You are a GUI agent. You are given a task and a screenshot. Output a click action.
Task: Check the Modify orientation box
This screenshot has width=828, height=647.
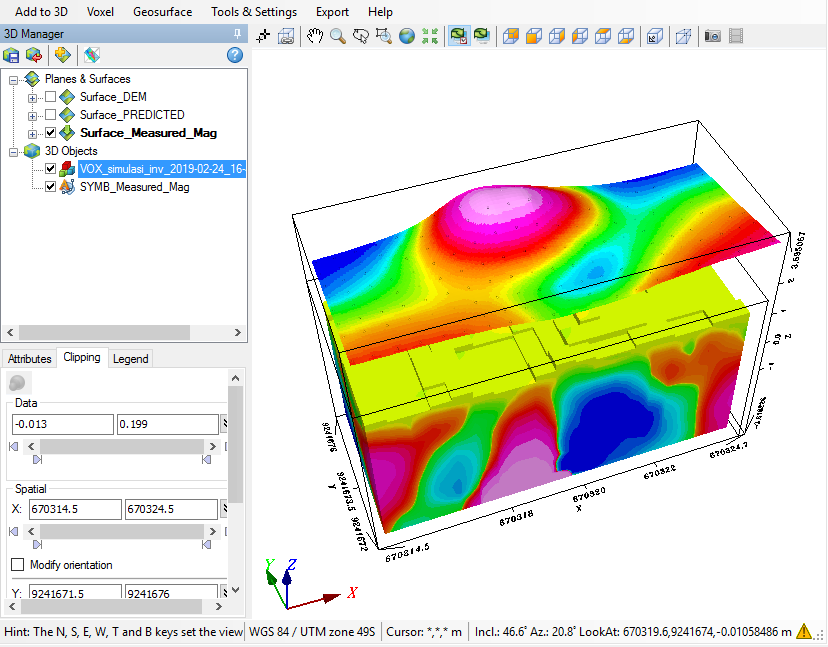(17, 565)
